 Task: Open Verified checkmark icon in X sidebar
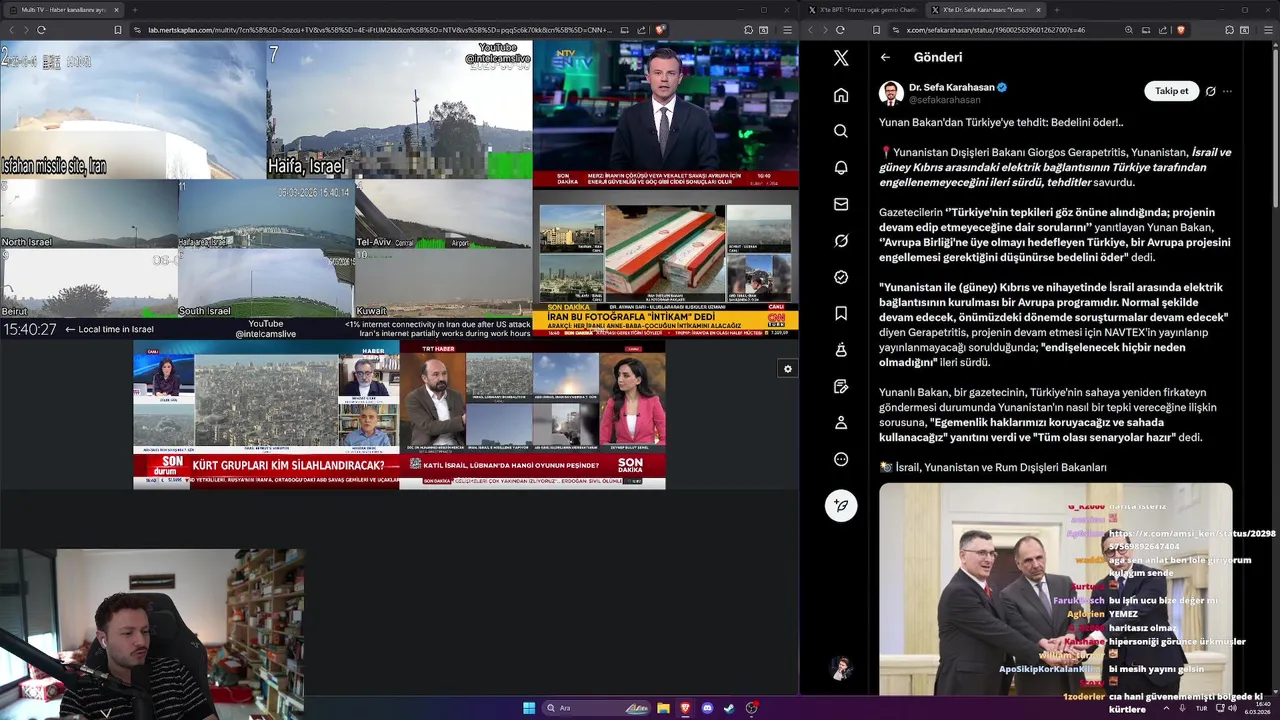841,277
